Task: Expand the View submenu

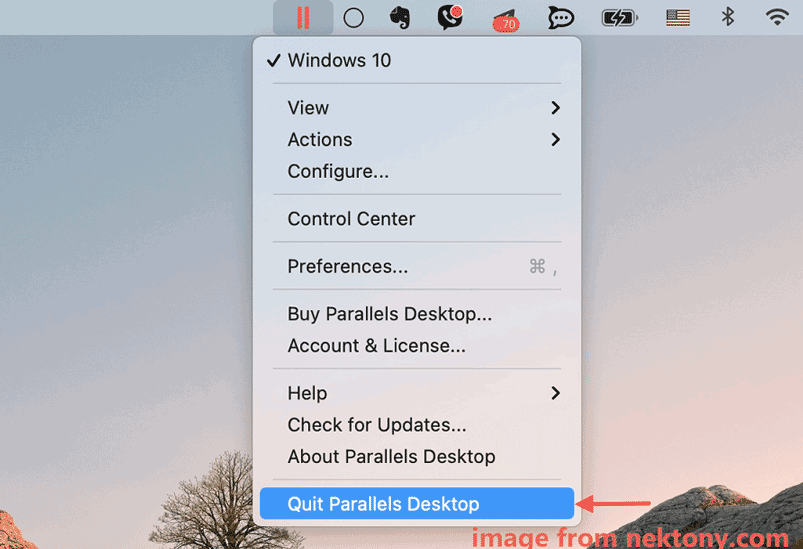Action: click(417, 108)
